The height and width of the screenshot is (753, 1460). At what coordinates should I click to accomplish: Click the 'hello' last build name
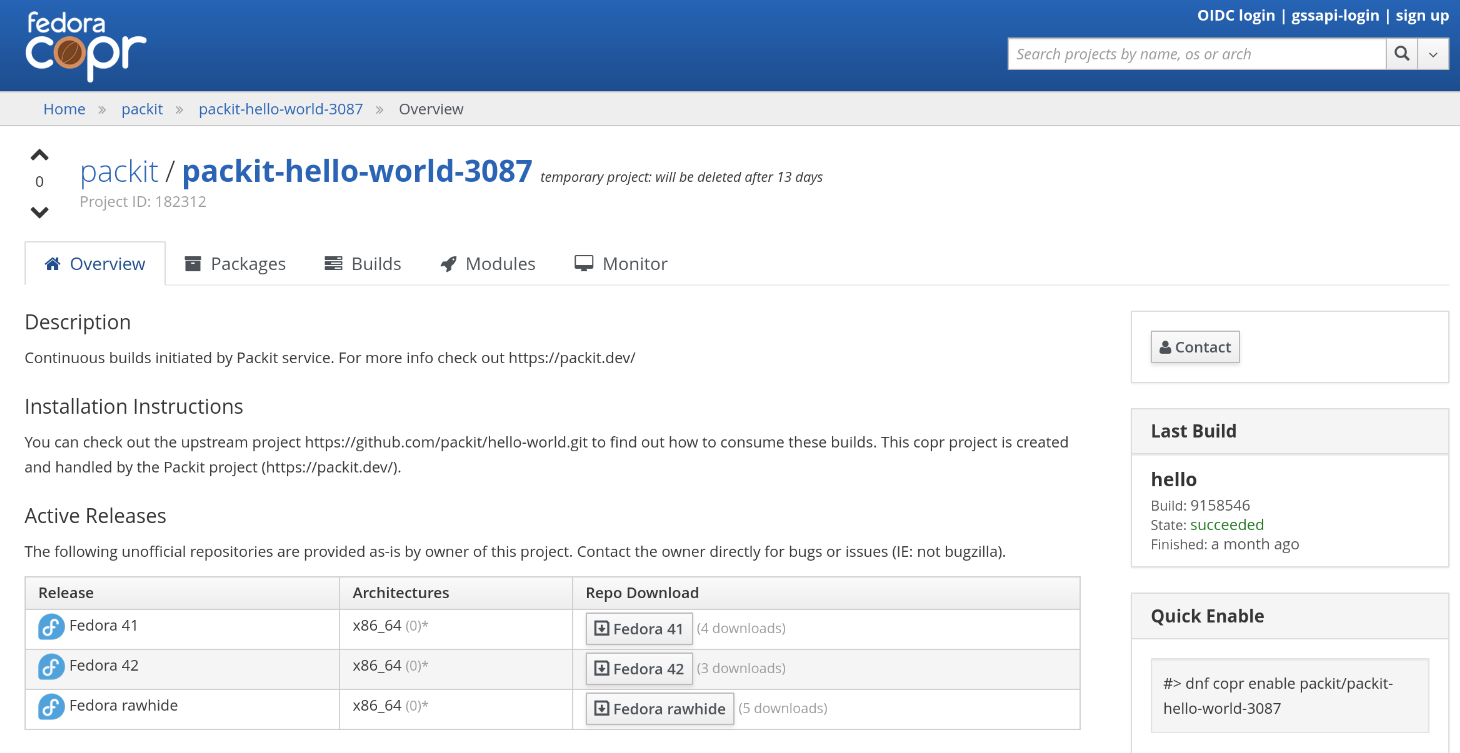tap(1174, 479)
